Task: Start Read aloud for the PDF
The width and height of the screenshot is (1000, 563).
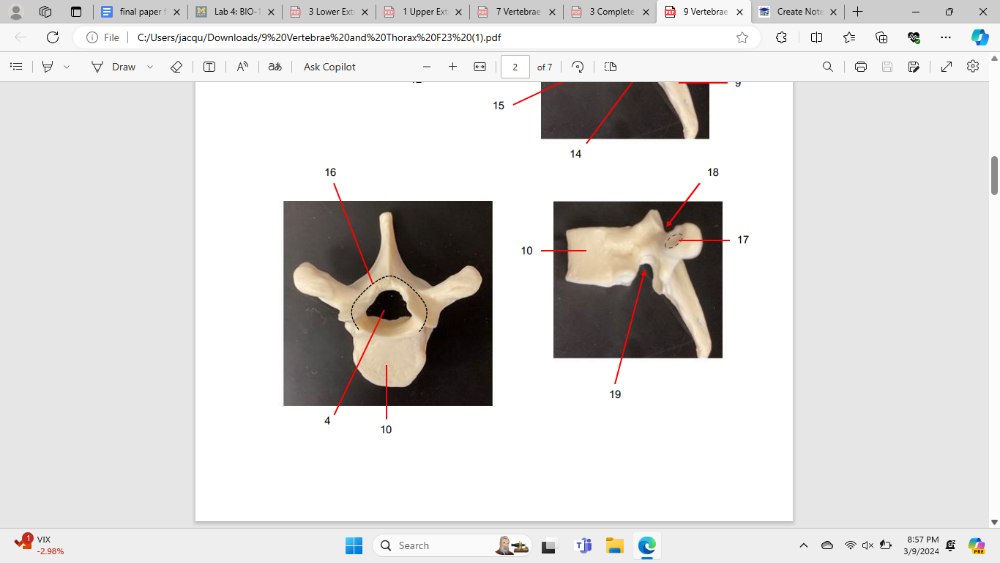Action: coord(242,67)
